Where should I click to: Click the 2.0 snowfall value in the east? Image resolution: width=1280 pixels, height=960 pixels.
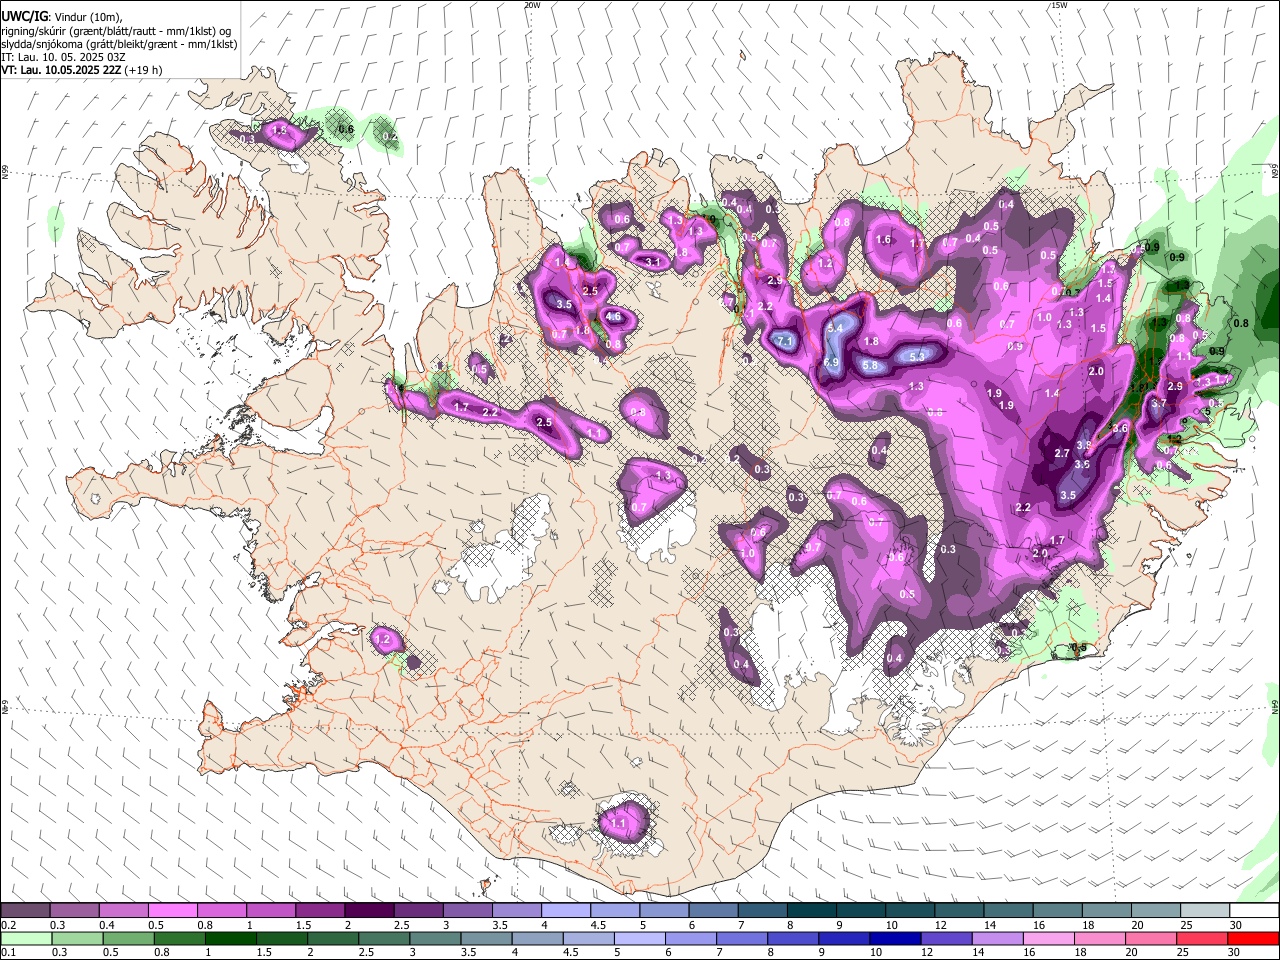(1096, 371)
